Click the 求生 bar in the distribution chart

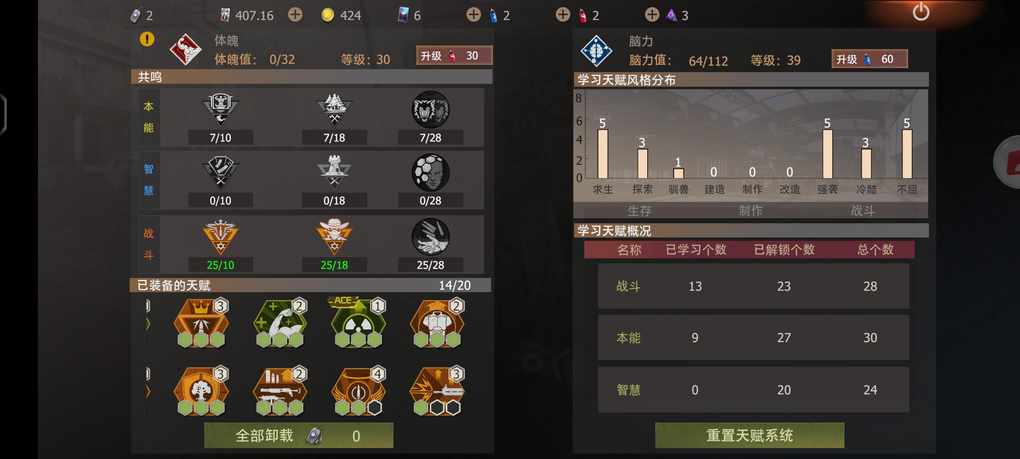click(x=603, y=153)
